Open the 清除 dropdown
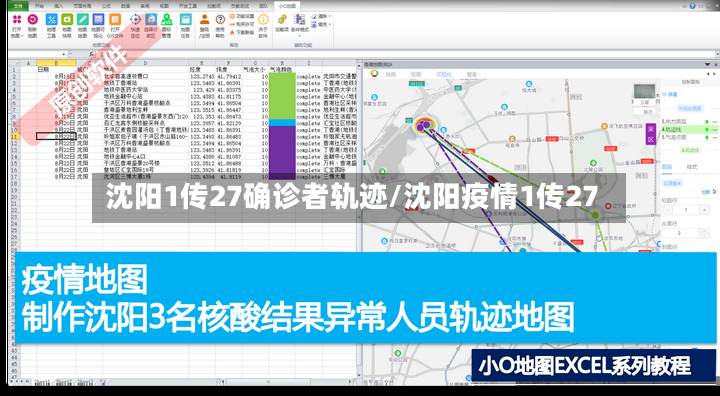720x396 pixels. 321,17
